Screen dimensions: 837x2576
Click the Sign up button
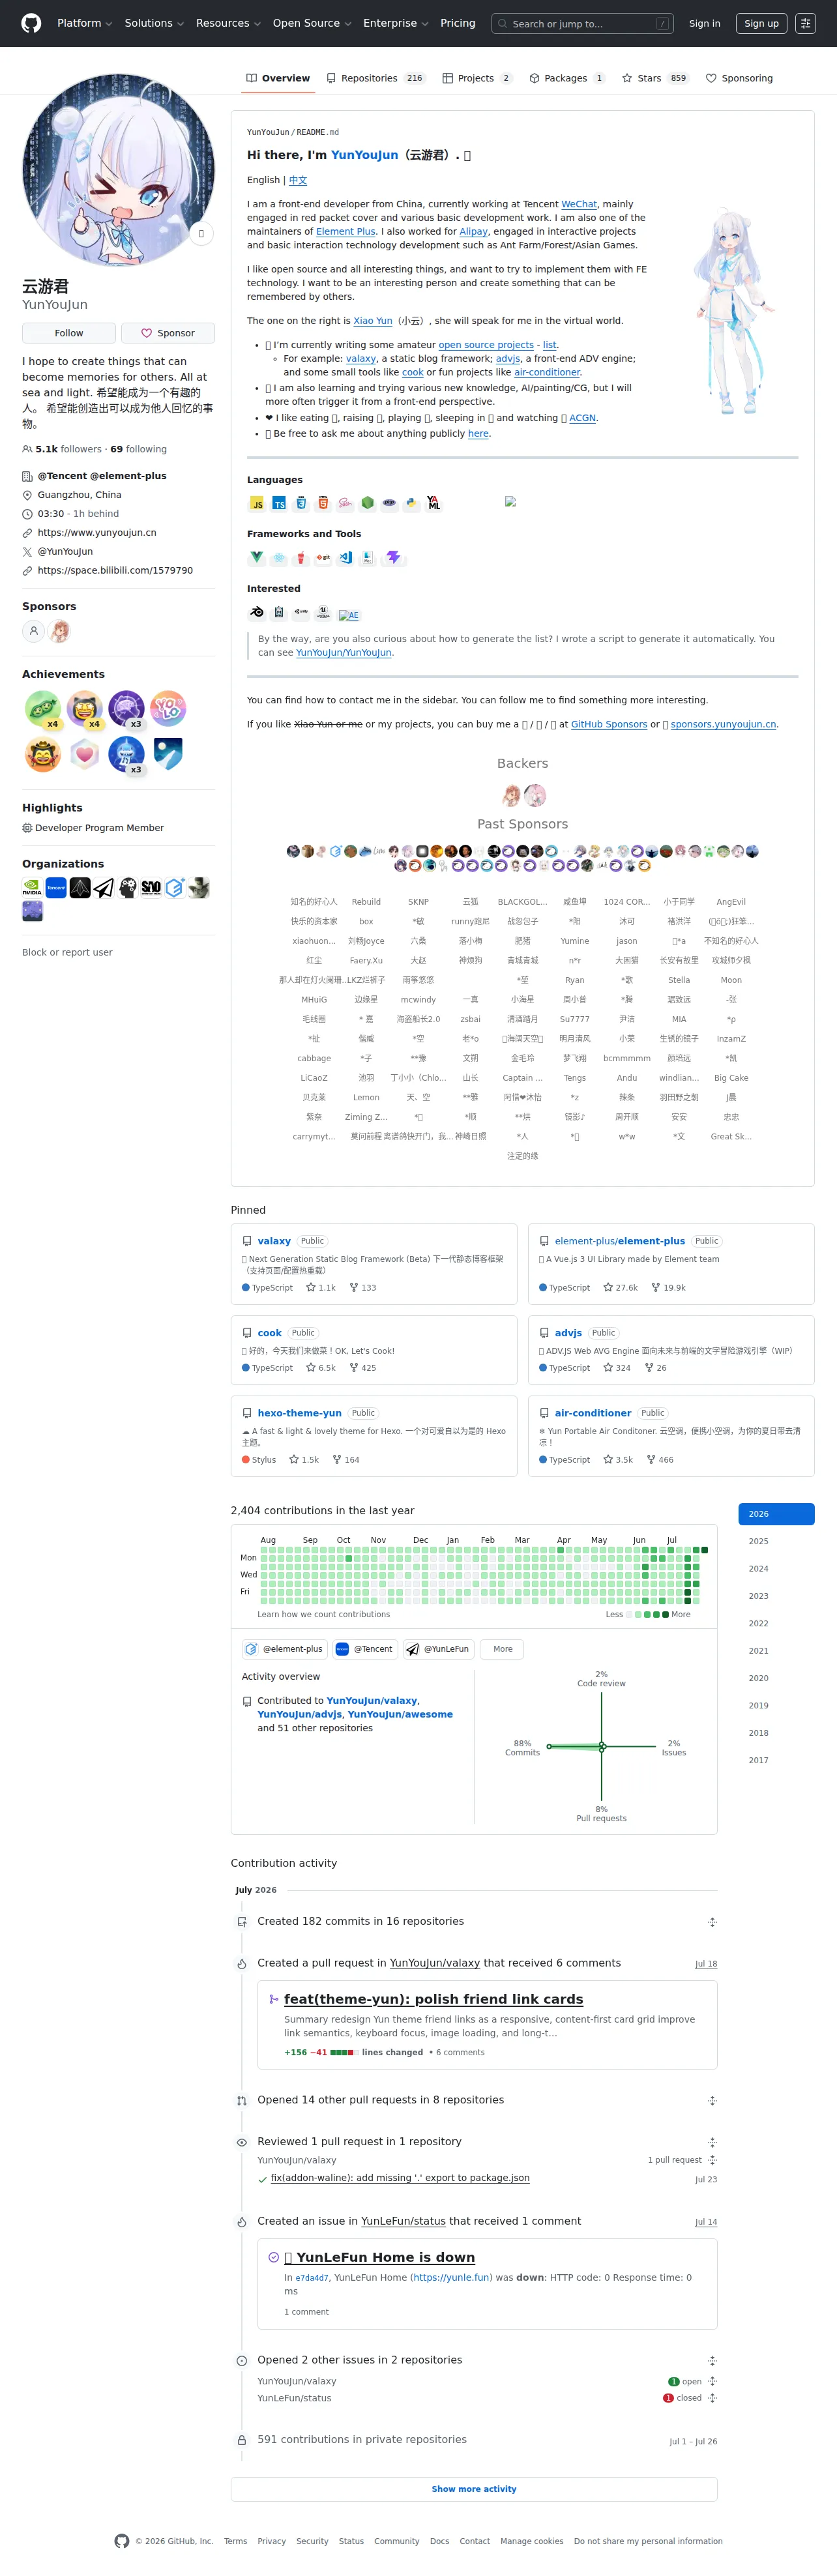[761, 23]
